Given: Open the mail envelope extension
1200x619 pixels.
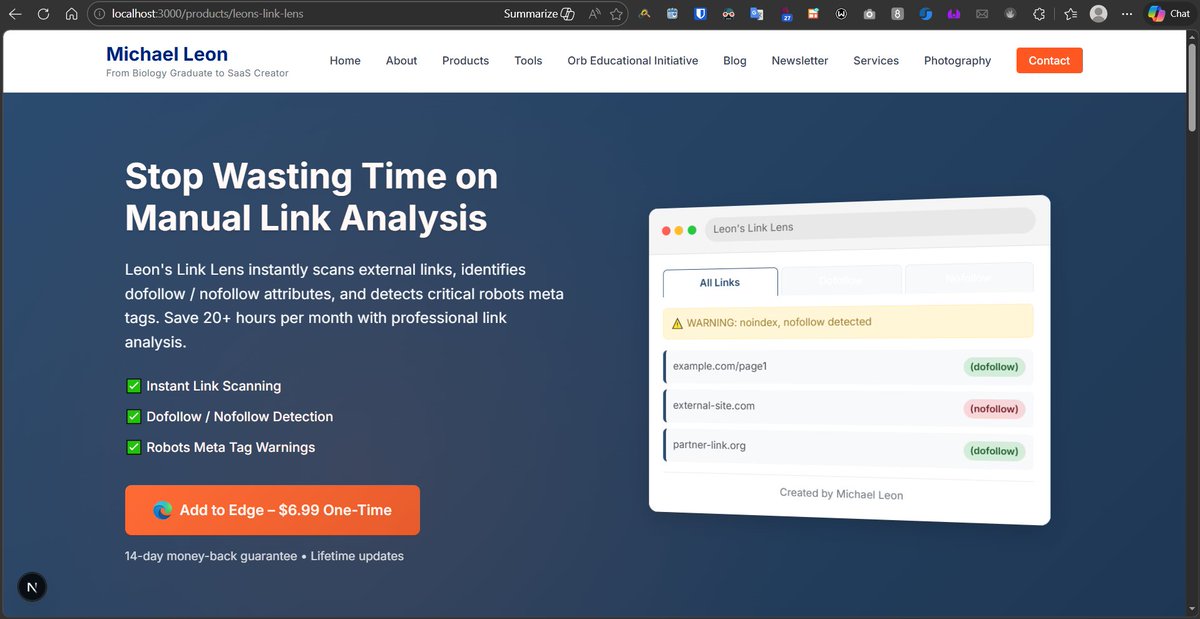Looking at the screenshot, I should pos(982,14).
